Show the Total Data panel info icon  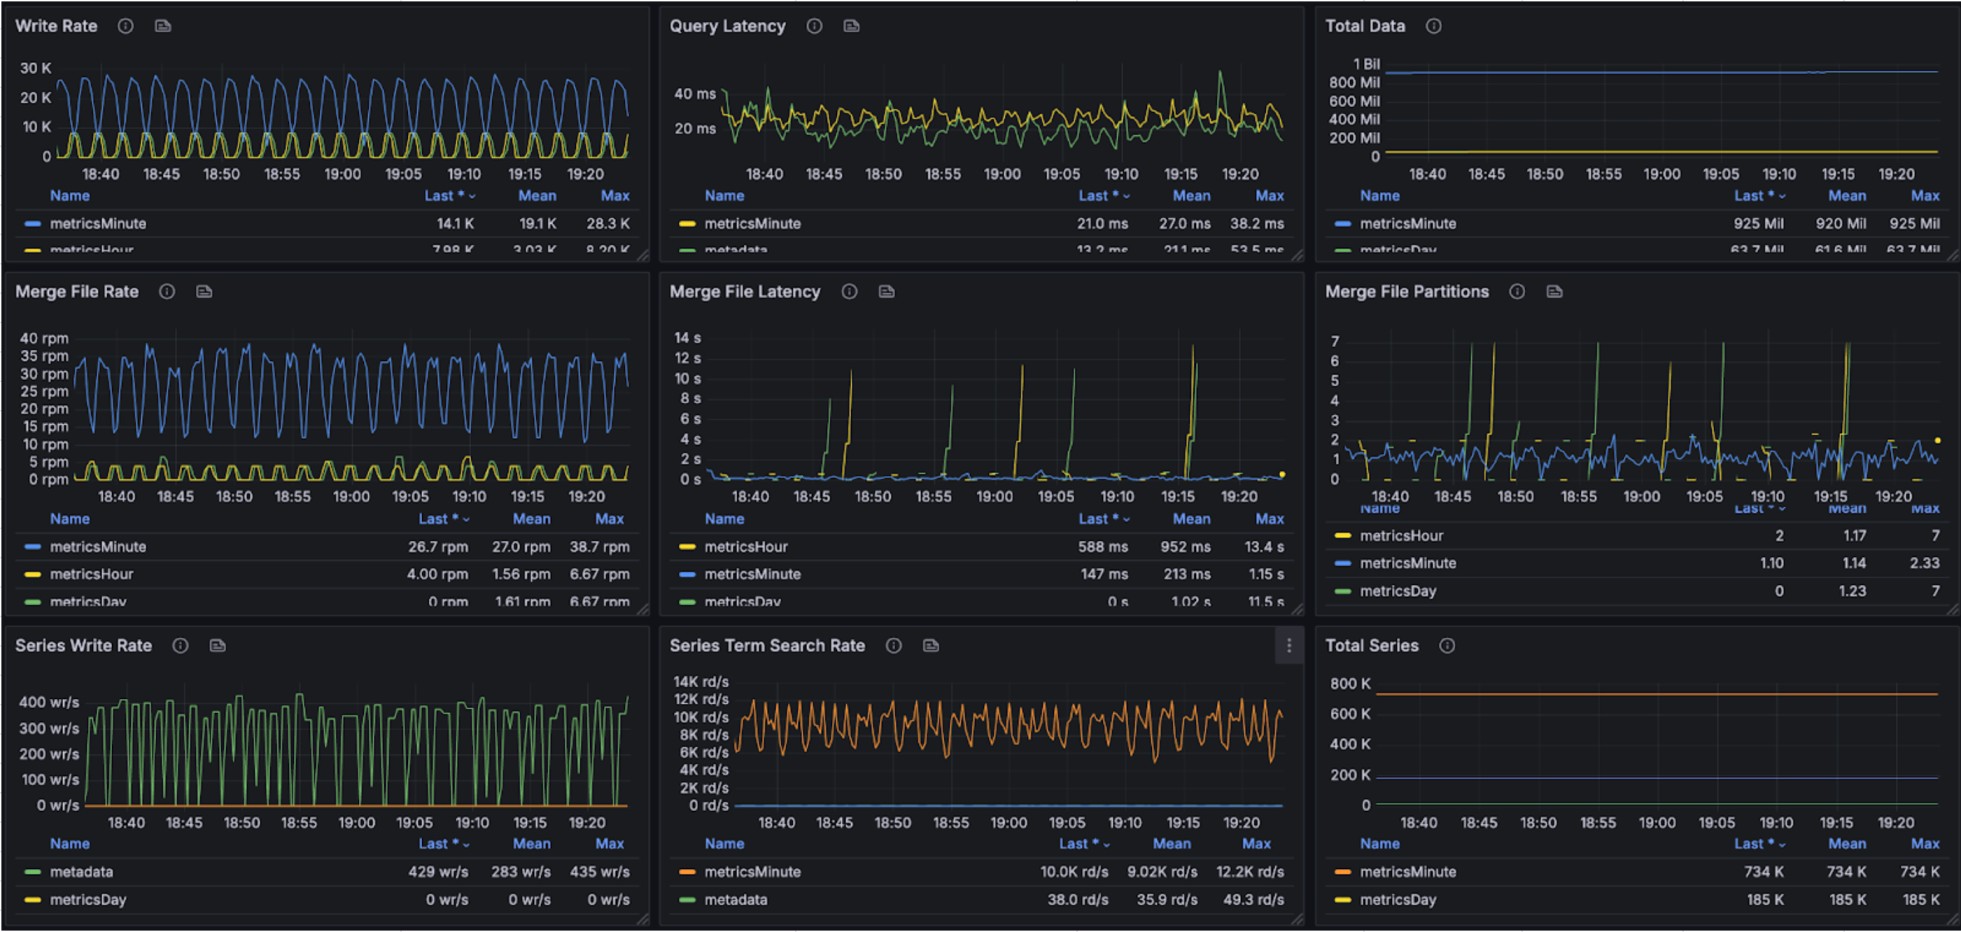[x=1433, y=26]
